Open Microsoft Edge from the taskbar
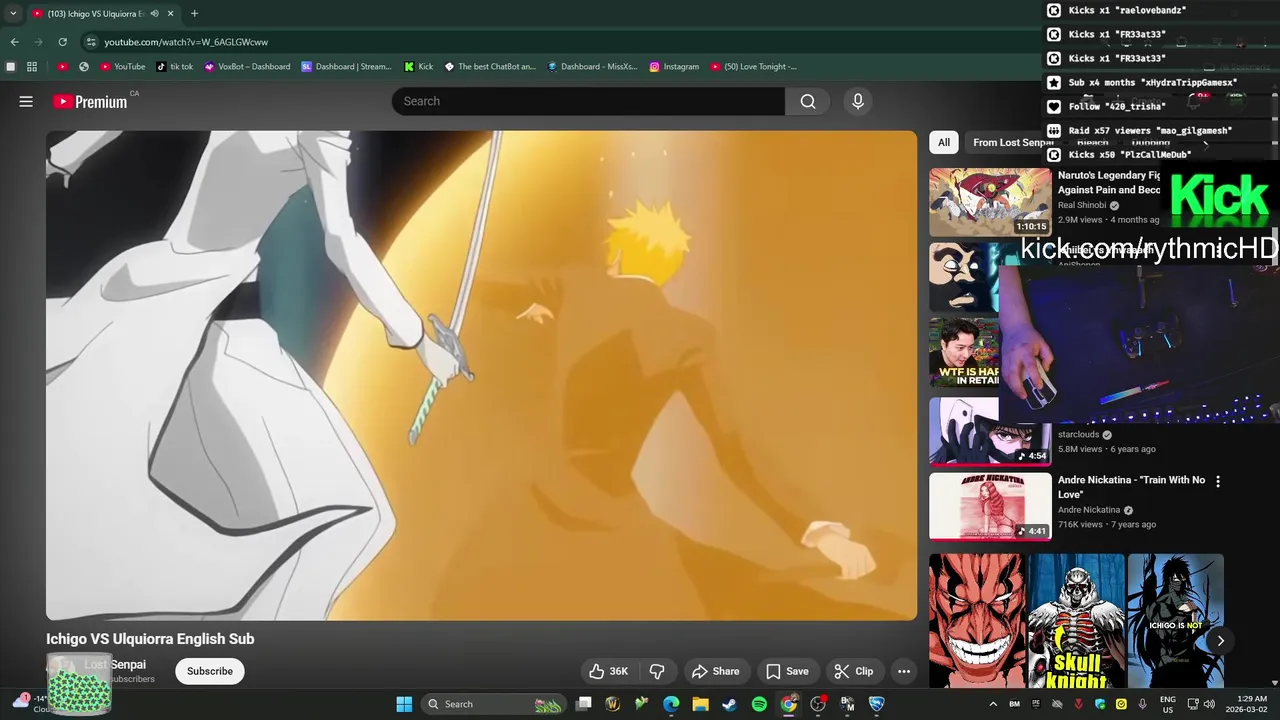This screenshot has height=720, width=1280. [671, 704]
